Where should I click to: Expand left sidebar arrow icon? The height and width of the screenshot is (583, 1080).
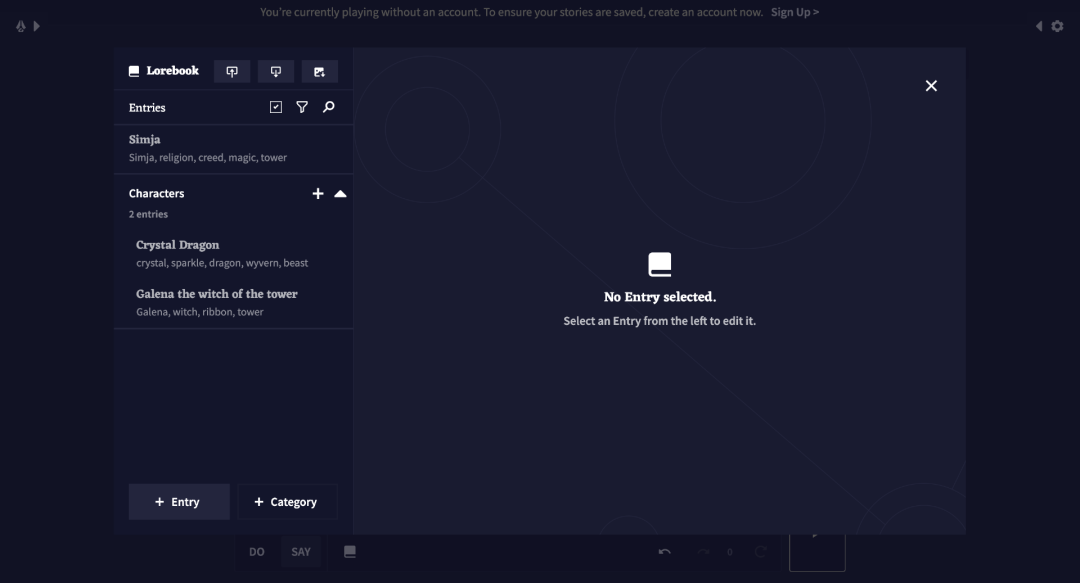tap(37, 26)
